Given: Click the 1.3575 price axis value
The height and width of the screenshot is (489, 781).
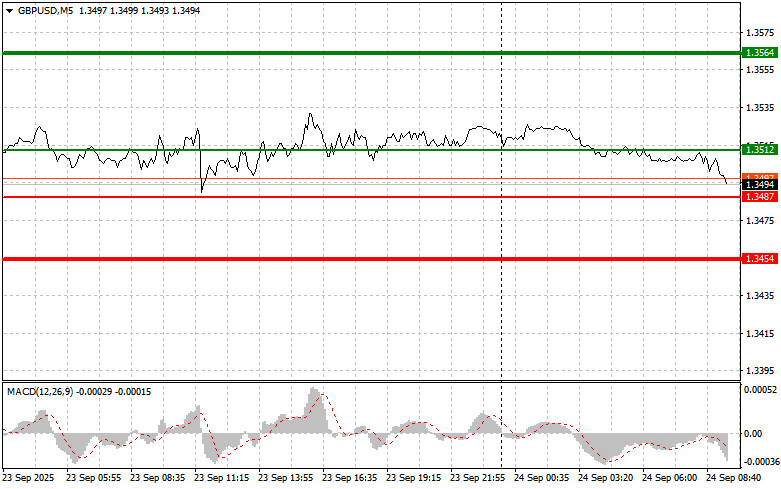Looking at the screenshot, I should click(761, 33).
